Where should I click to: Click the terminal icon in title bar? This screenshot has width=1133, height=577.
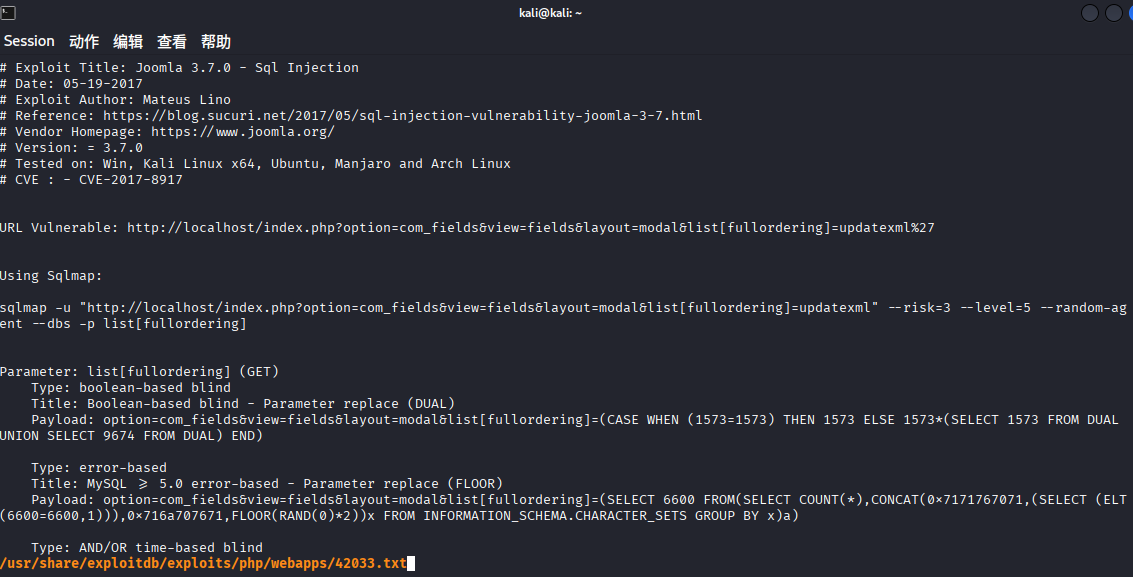coord(9,13)
